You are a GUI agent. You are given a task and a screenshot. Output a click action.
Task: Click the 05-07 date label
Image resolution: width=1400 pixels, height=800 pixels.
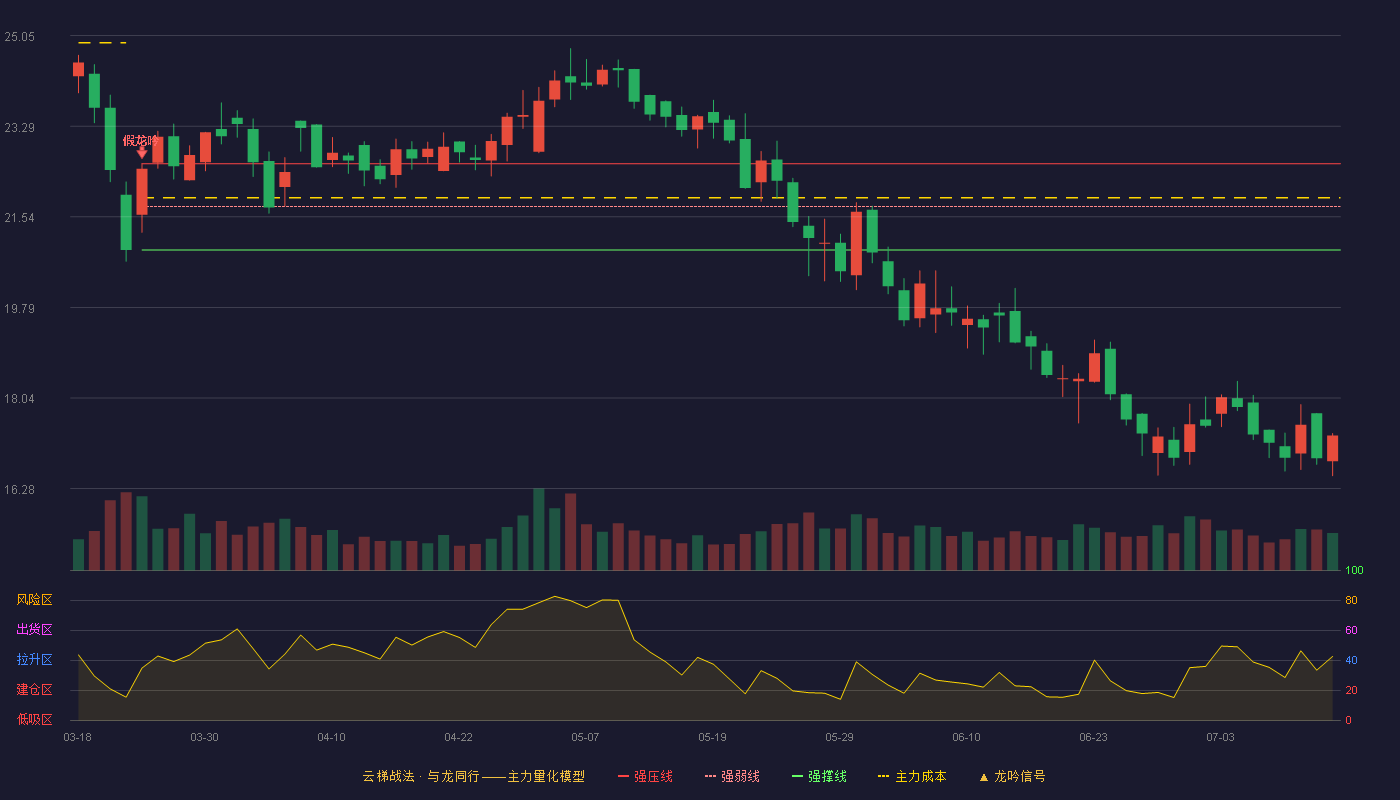[585, 737]
